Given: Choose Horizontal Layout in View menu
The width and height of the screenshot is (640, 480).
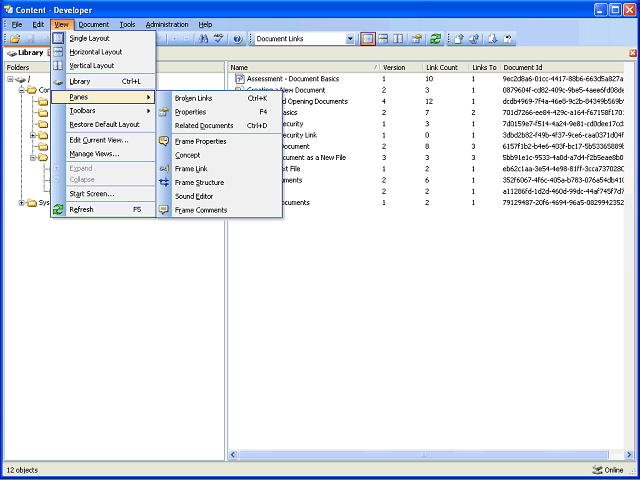Looking at the screenshot, I should pyautogui.click(x=103, y=52).
